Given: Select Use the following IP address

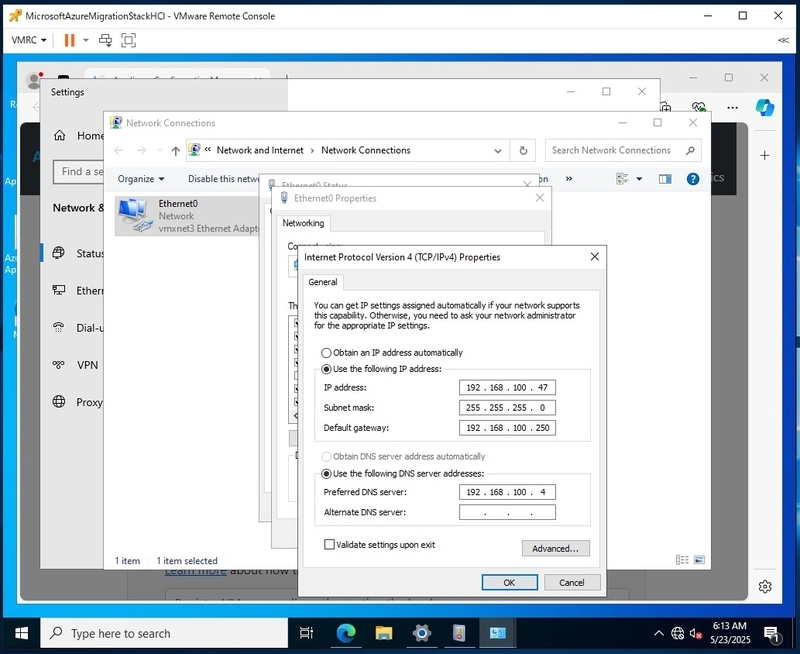Looking at the screenshot, I should 382,369.
